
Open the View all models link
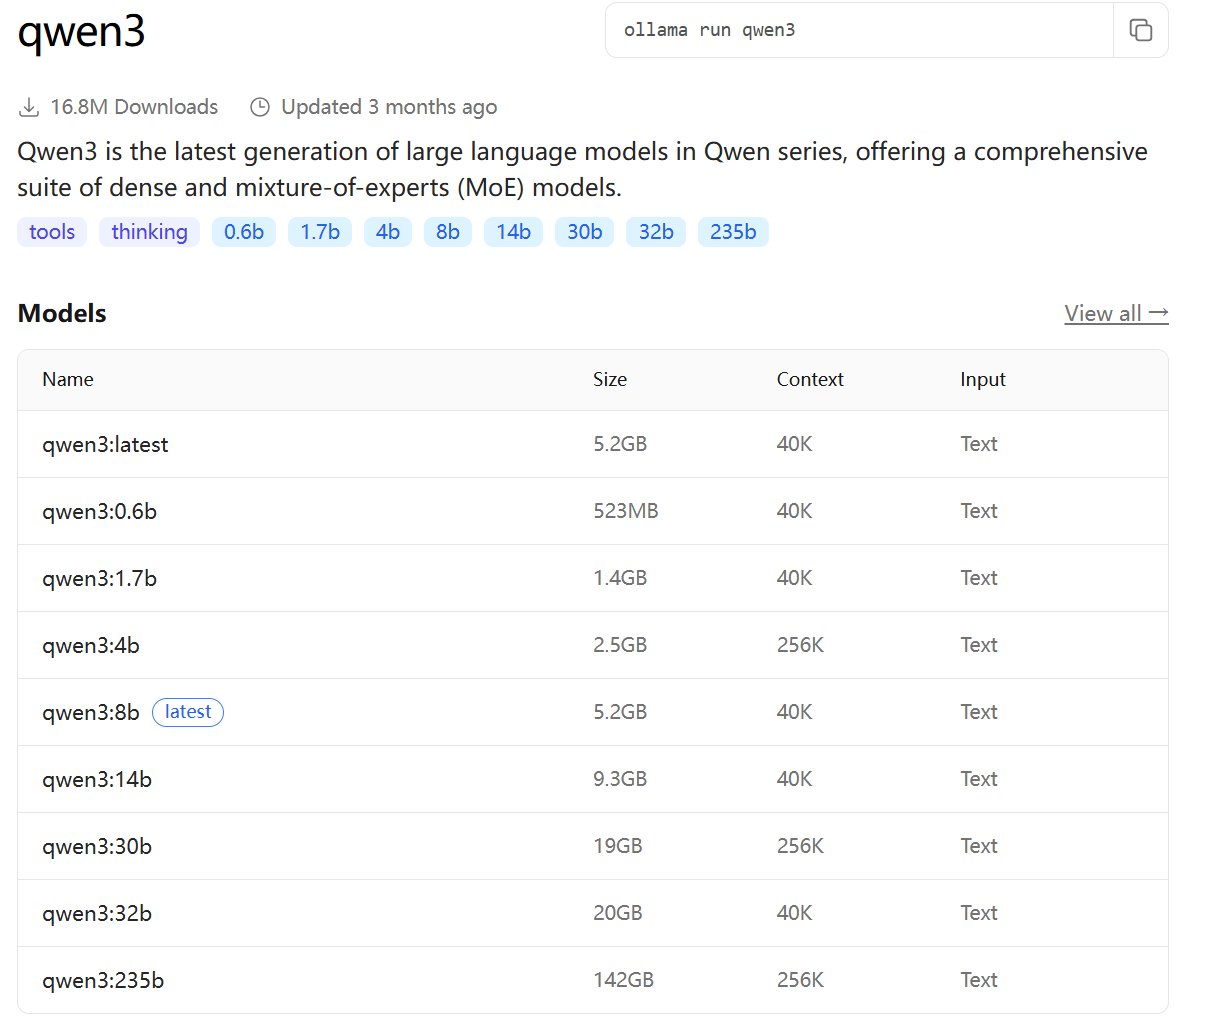pyautogui.click(x=1116, y=313)
